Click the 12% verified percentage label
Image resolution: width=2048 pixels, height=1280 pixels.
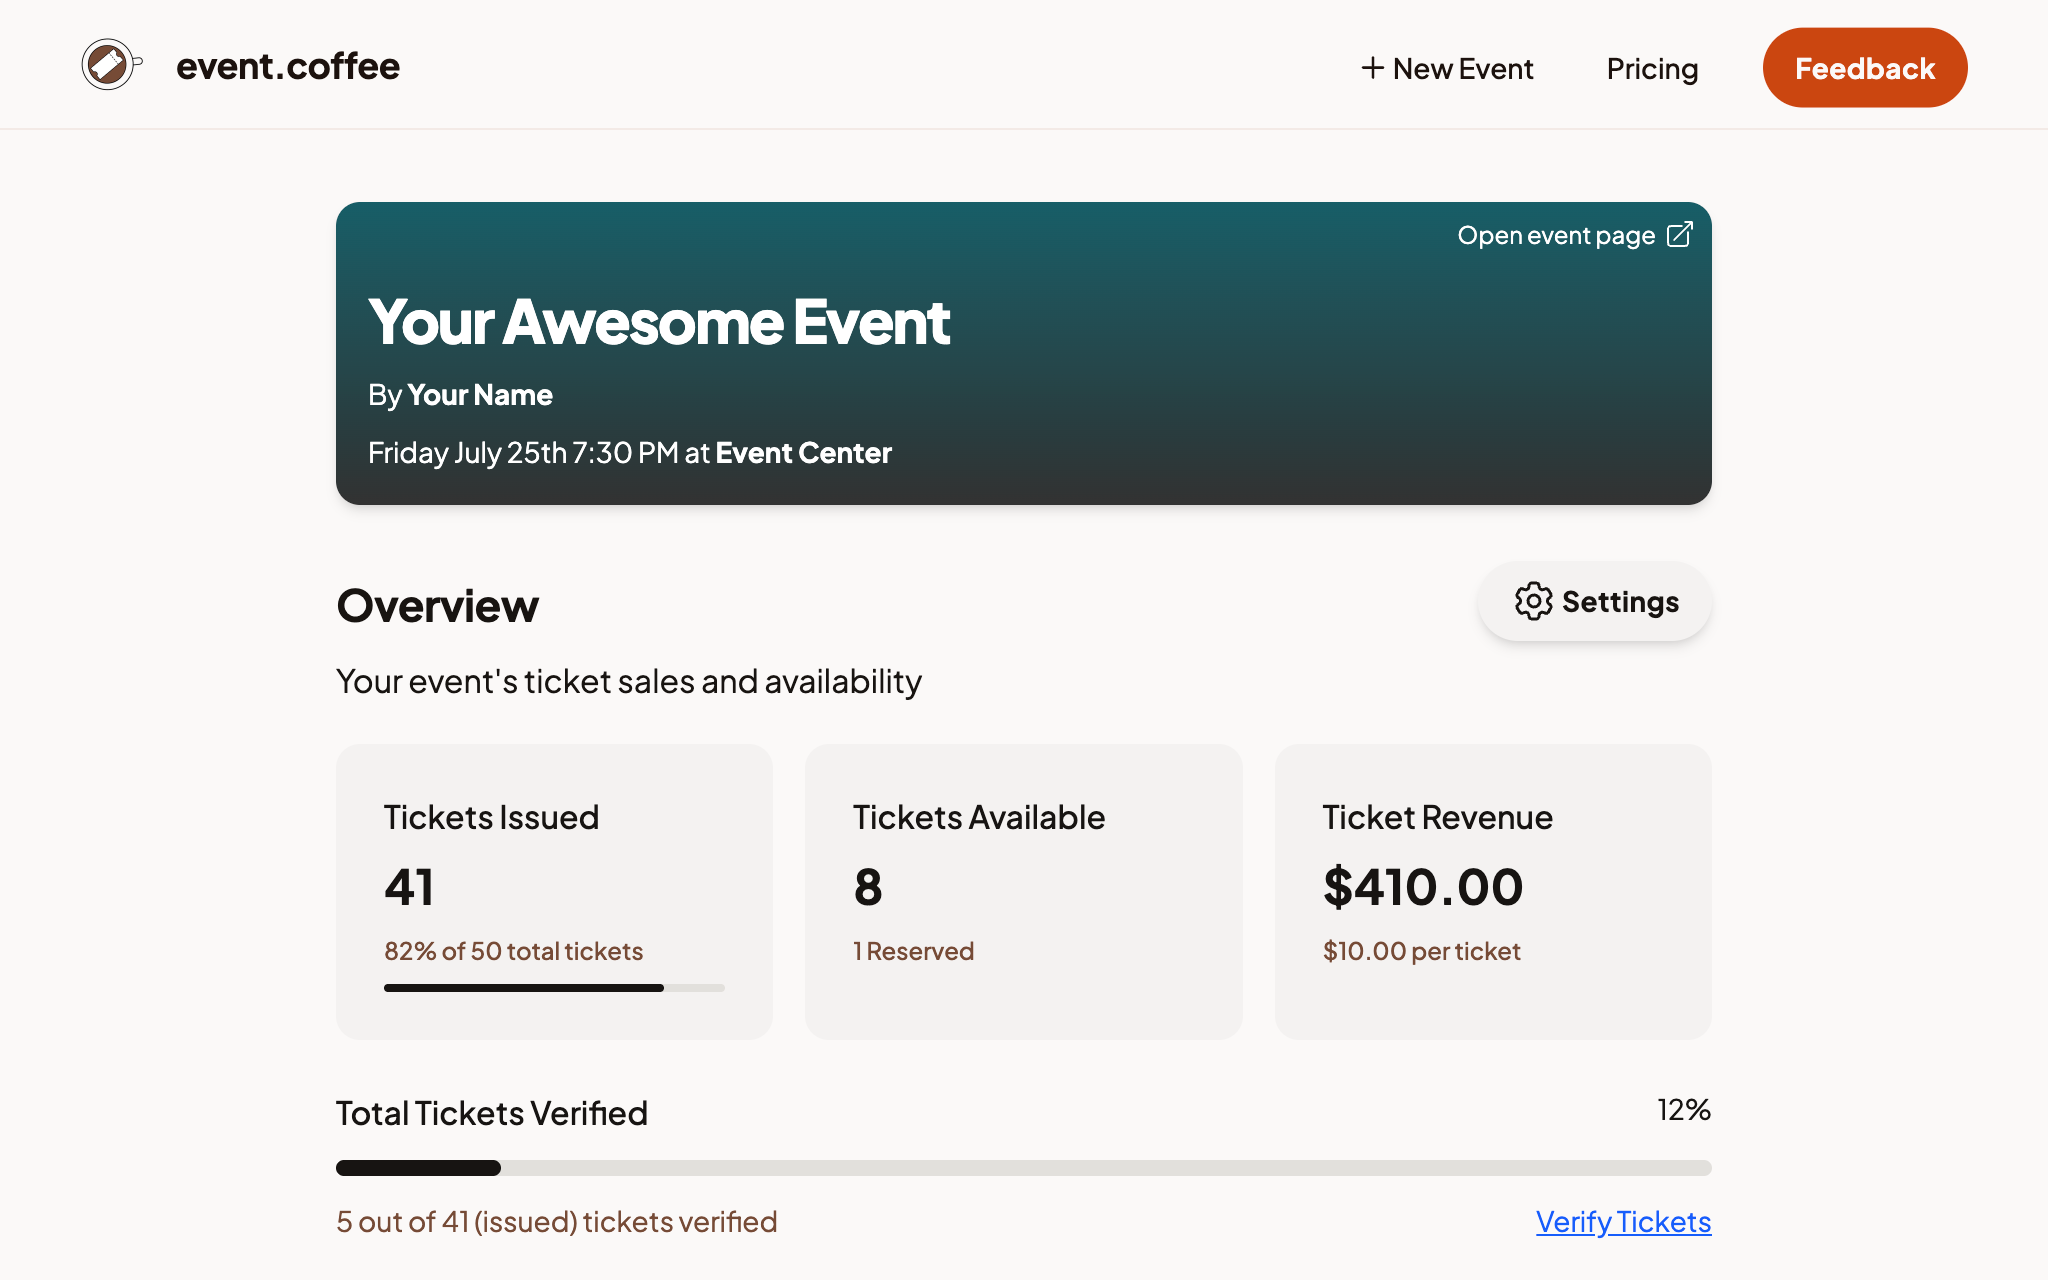[1683, 1109]
